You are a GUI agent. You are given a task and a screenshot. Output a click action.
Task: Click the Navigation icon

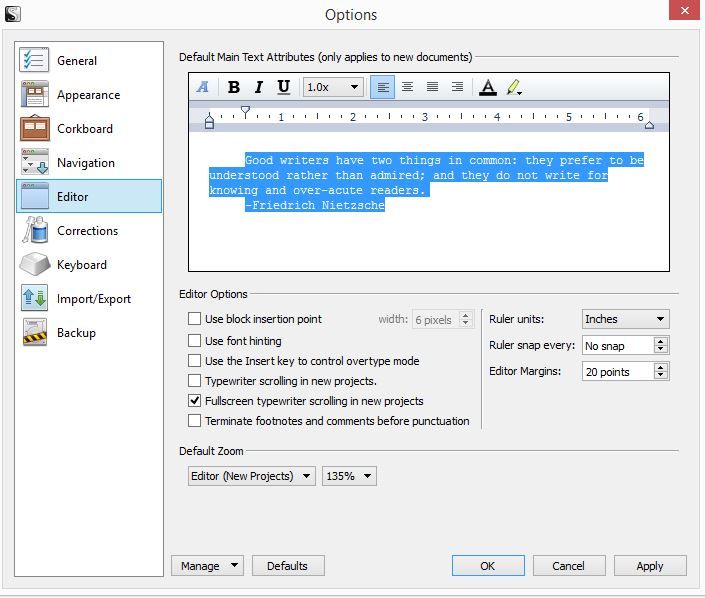pos(34,162)
